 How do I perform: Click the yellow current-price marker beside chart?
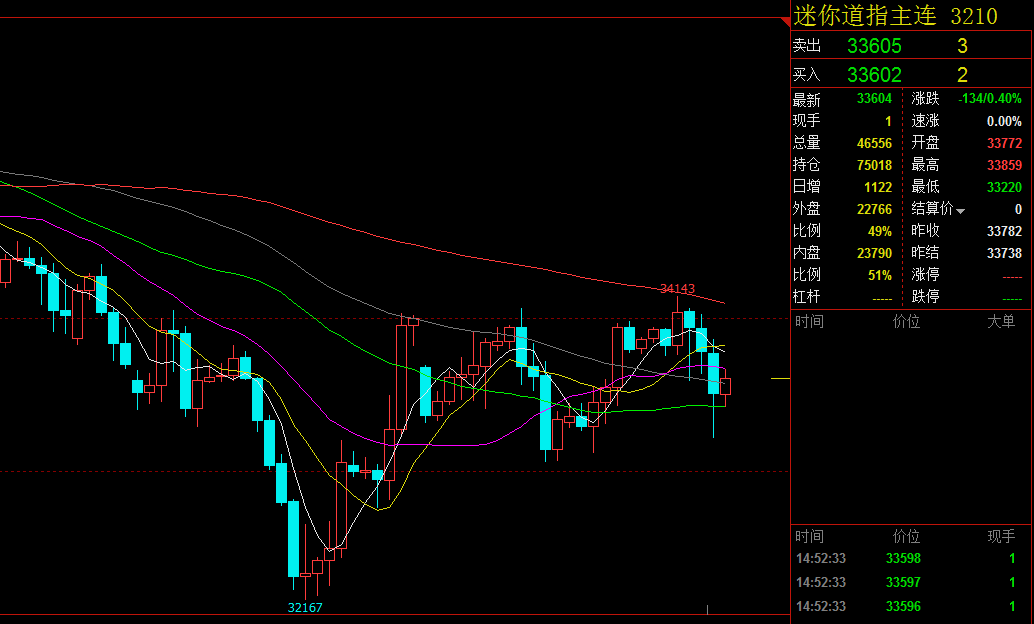(x=780, y=379)
